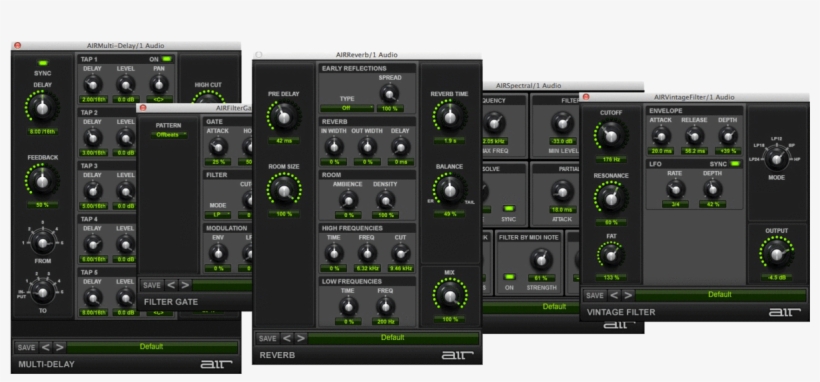820x382 pixels.
Task: Go to next preset in Reverb window
Action: pos(301,338)
